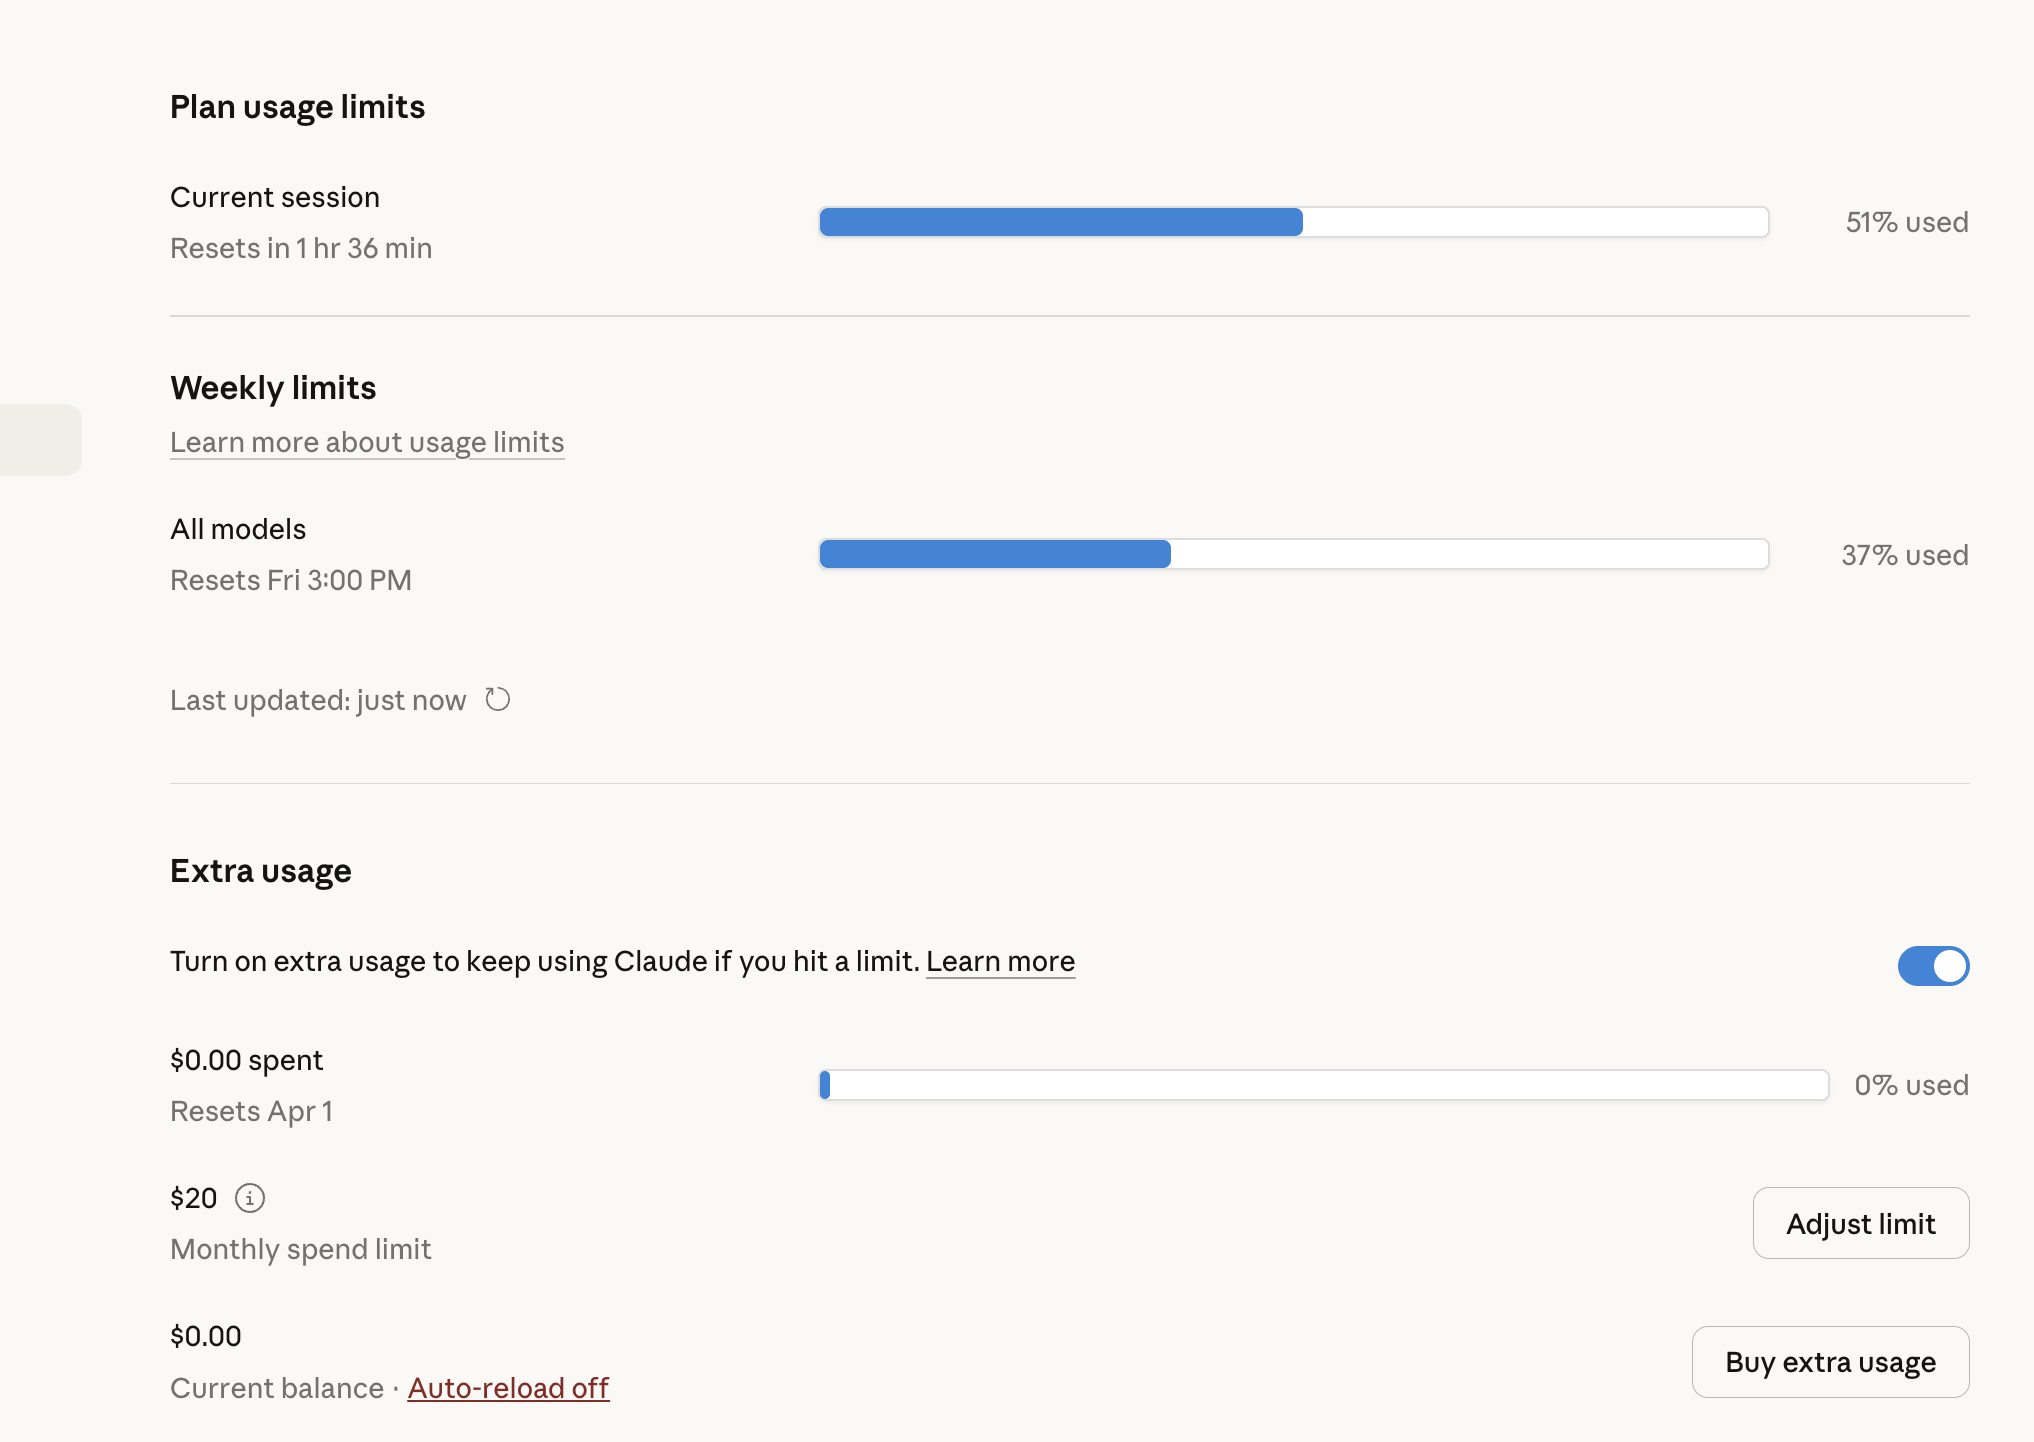
Task: Click the 37% used label
Action: pyautogui.click(x=1904, y=555)
